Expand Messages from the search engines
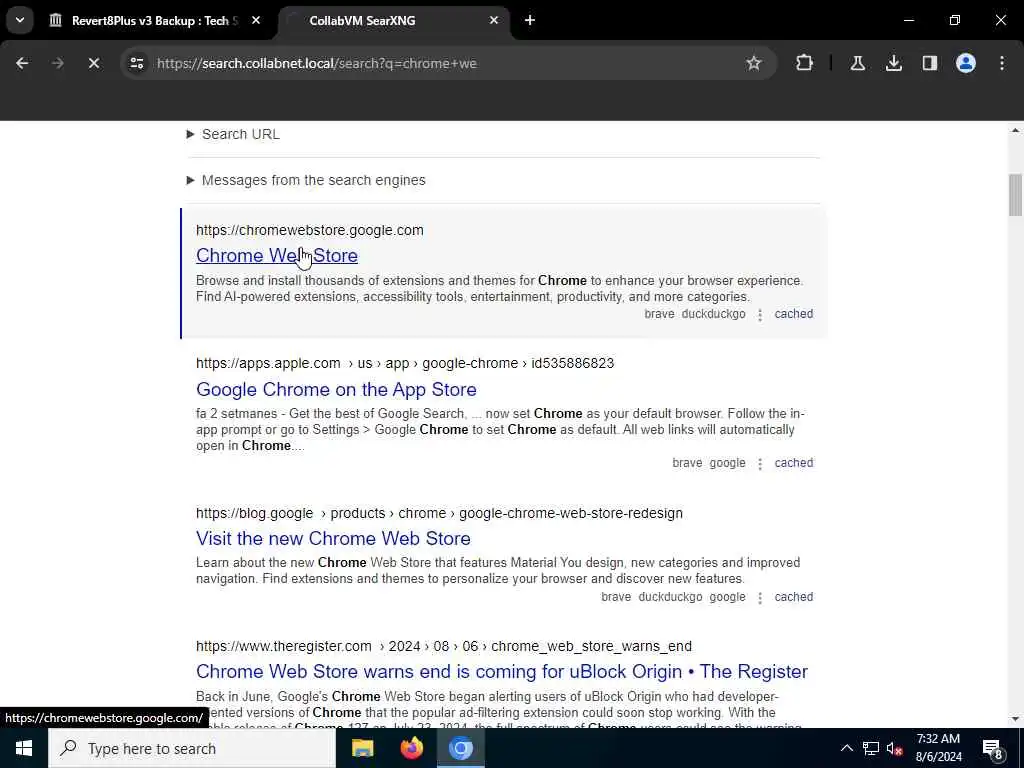The height and width of the screenshot is (768, 1024). [306, 180]
